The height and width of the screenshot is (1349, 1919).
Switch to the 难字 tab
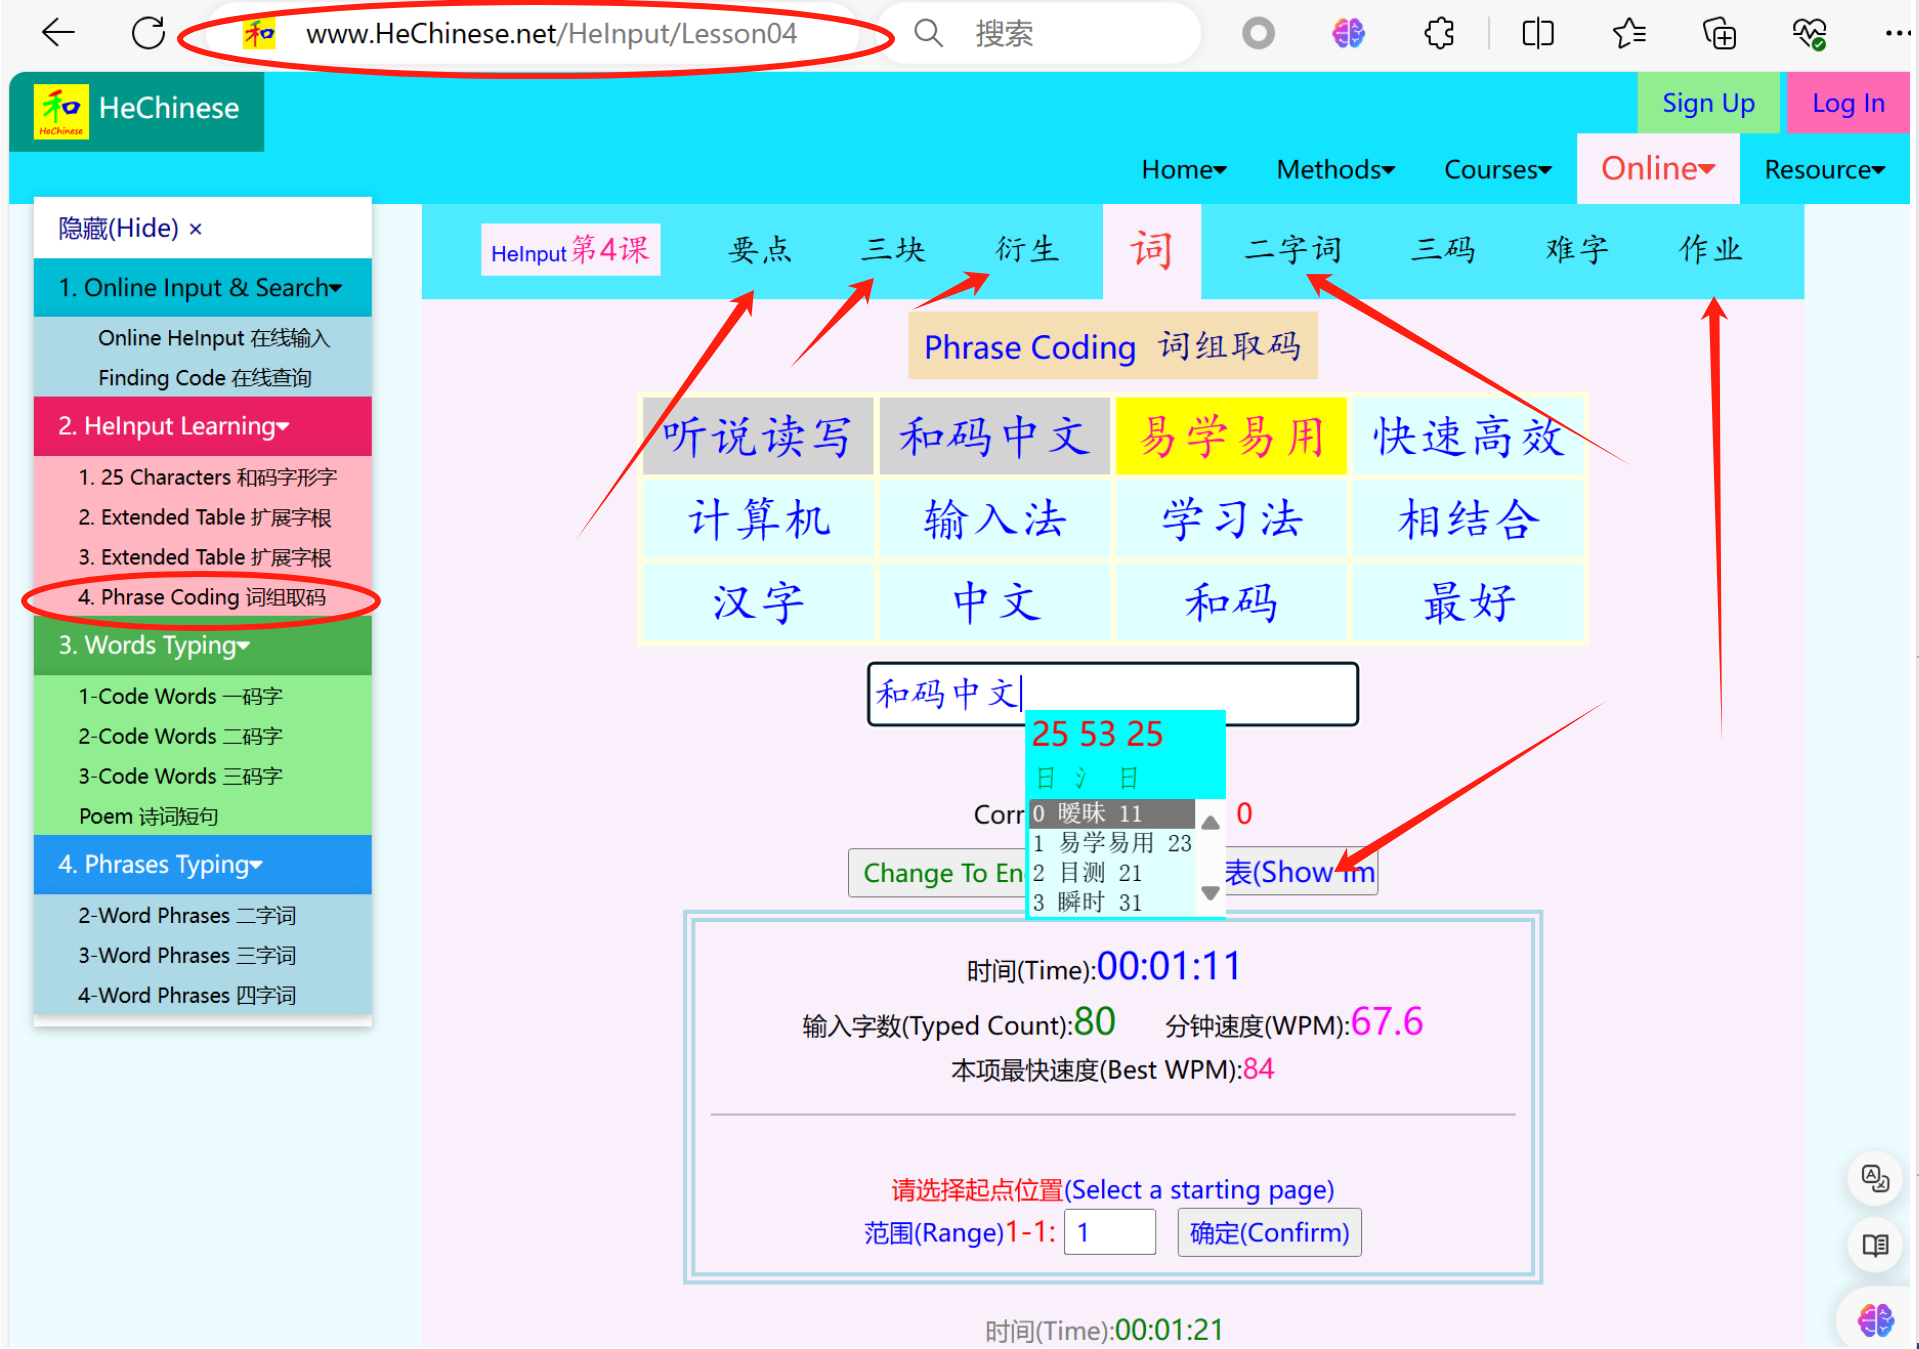[1577, 250]
